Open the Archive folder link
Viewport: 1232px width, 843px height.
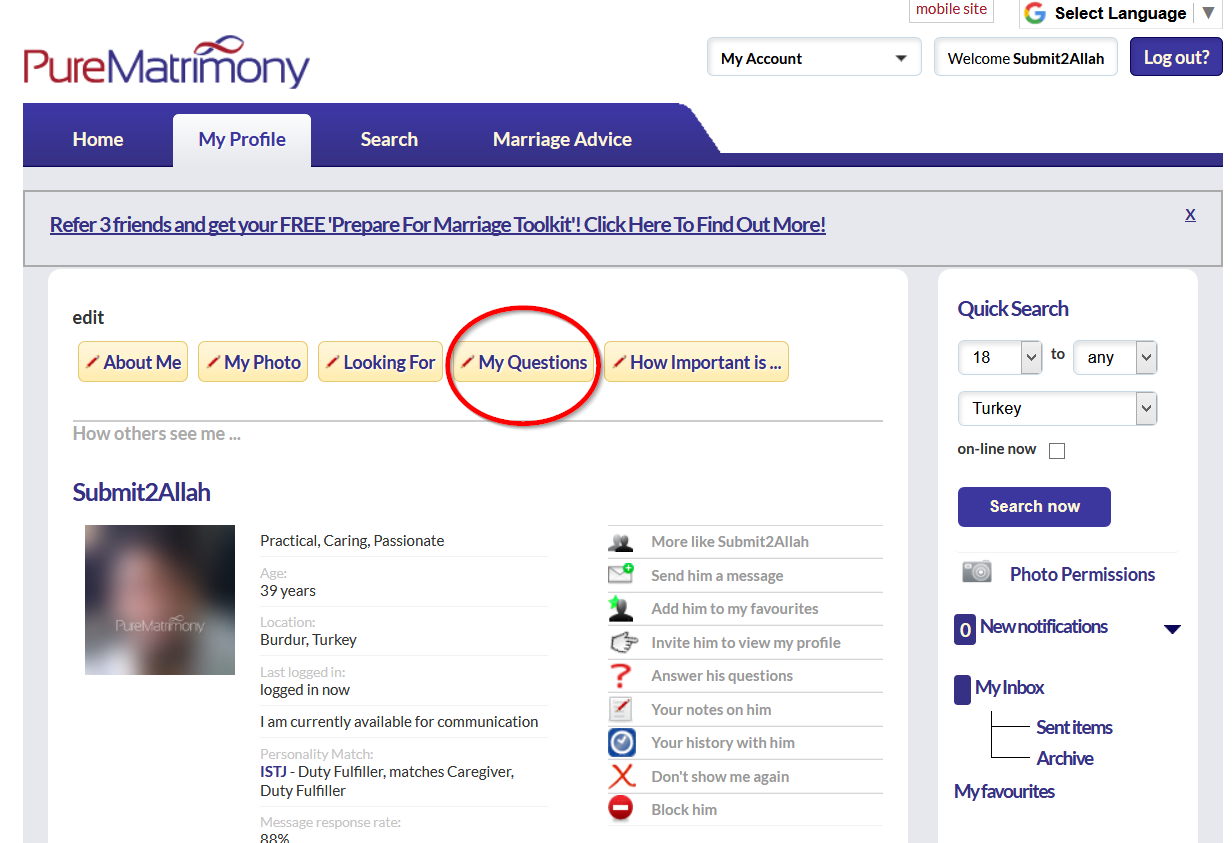pyautogui.click(x=1065, y=758)
